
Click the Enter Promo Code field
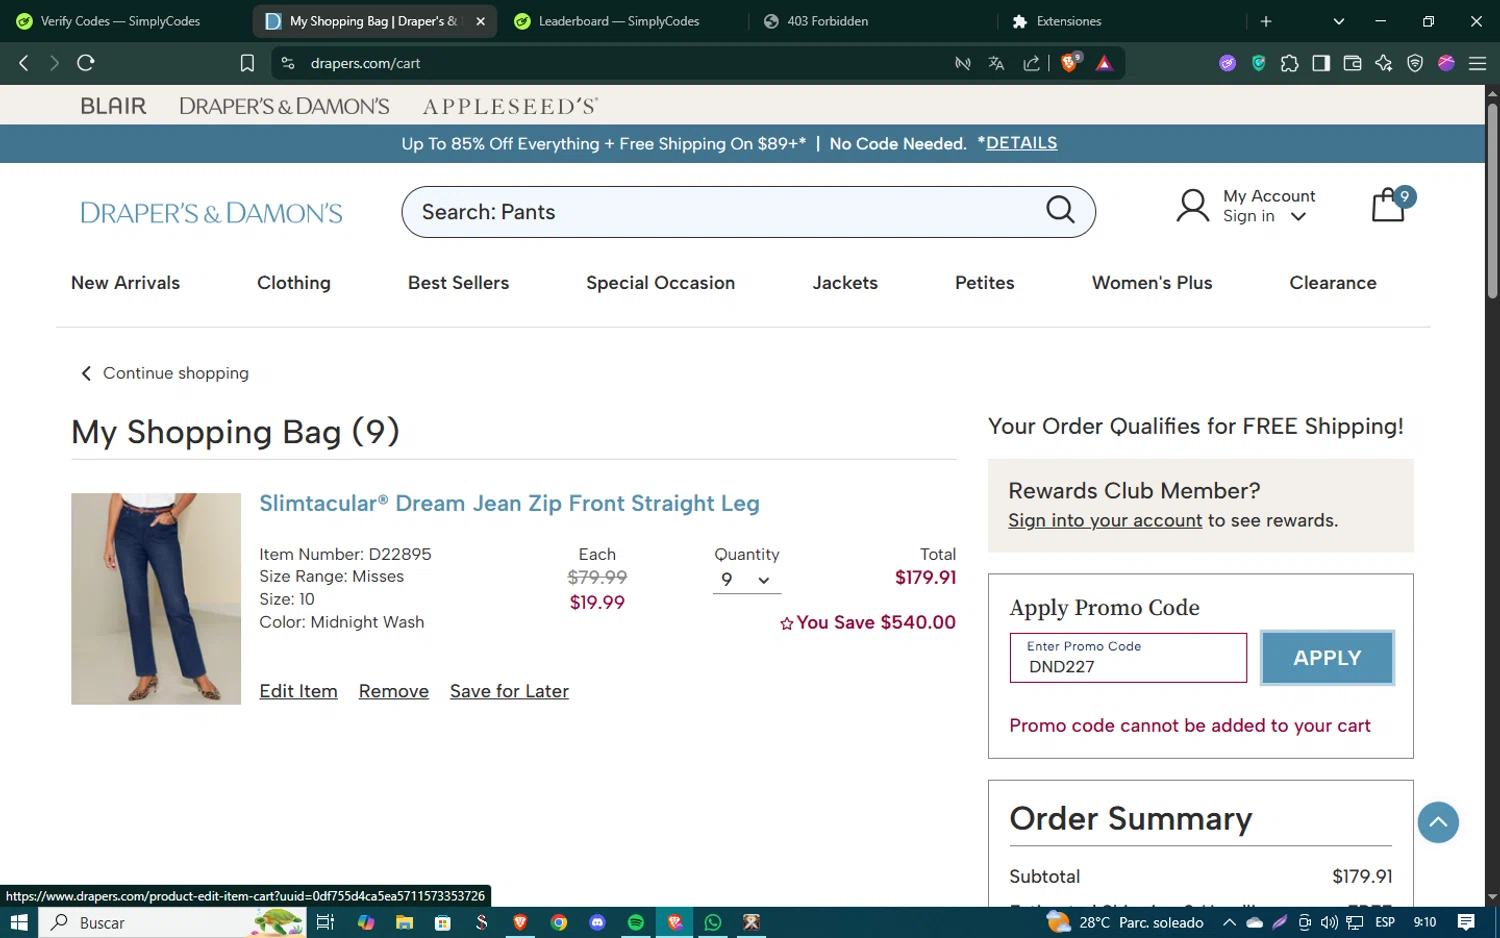(1128, 658)
